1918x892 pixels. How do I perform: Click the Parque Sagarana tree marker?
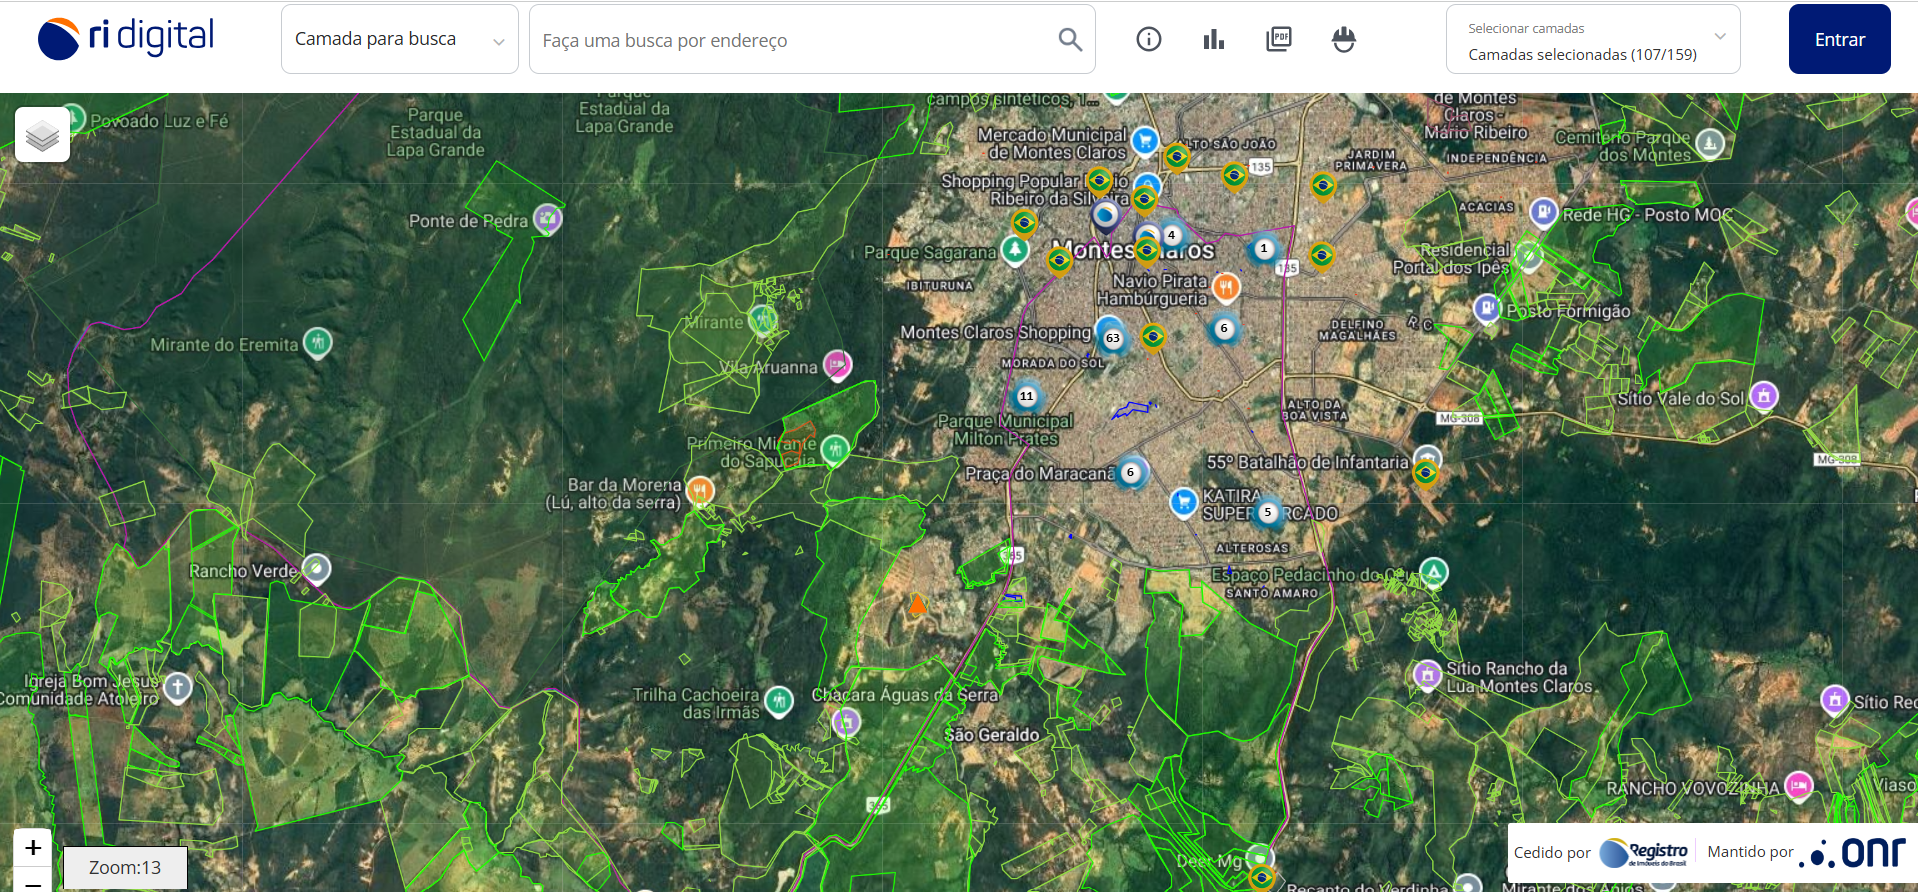[1015, 249]
